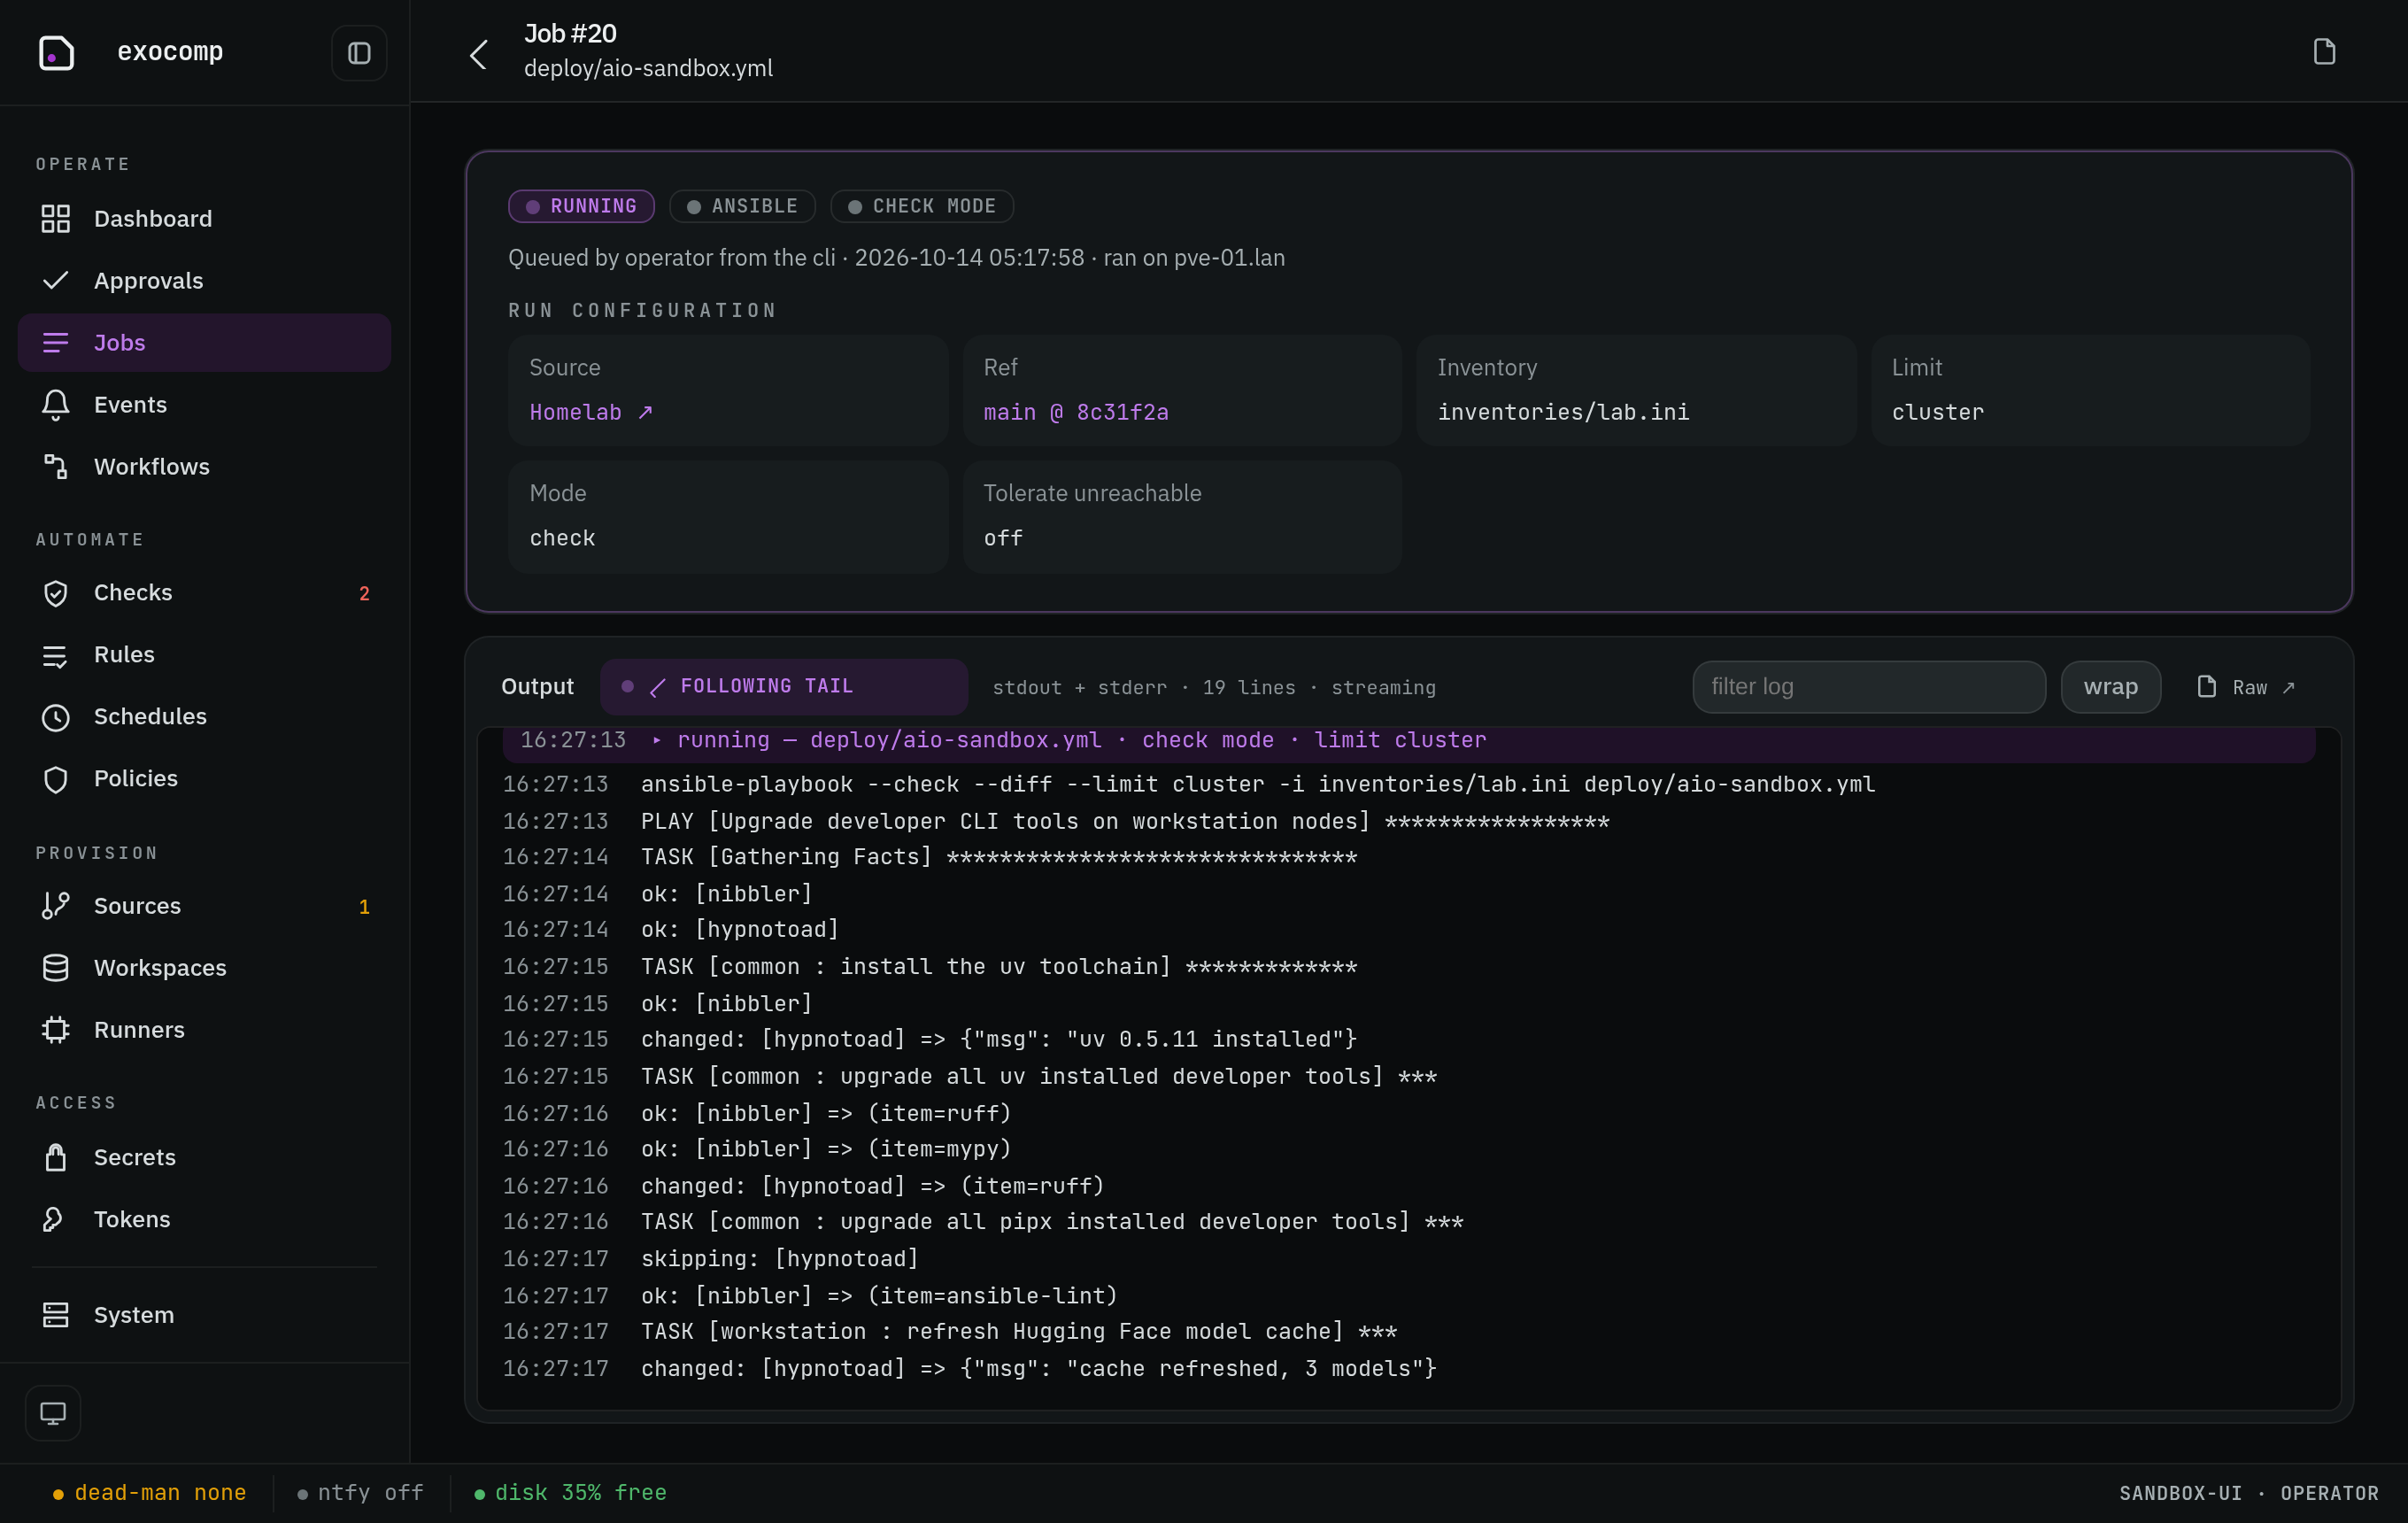Viewport: 2408px width, 1523px height.
Task: Toggle the FOLLOWING TAIL log mode
Action: pyautogui.click(x=784, y=687)
